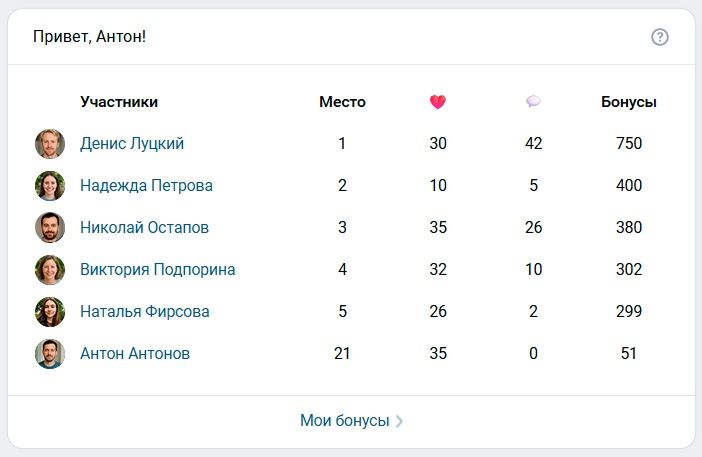Go to Николай Остапов's profile
The width and height of the screenshot is (702, 457).
[x=144, y=228]
